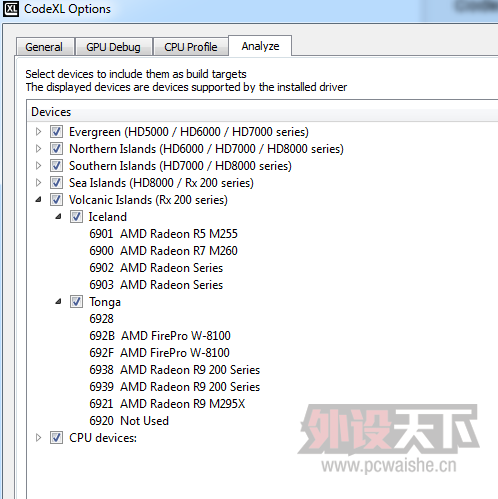The image size is (498, 499).
Task: Expand the CPU devices node arrow
Action: click(x=38, y=438)
